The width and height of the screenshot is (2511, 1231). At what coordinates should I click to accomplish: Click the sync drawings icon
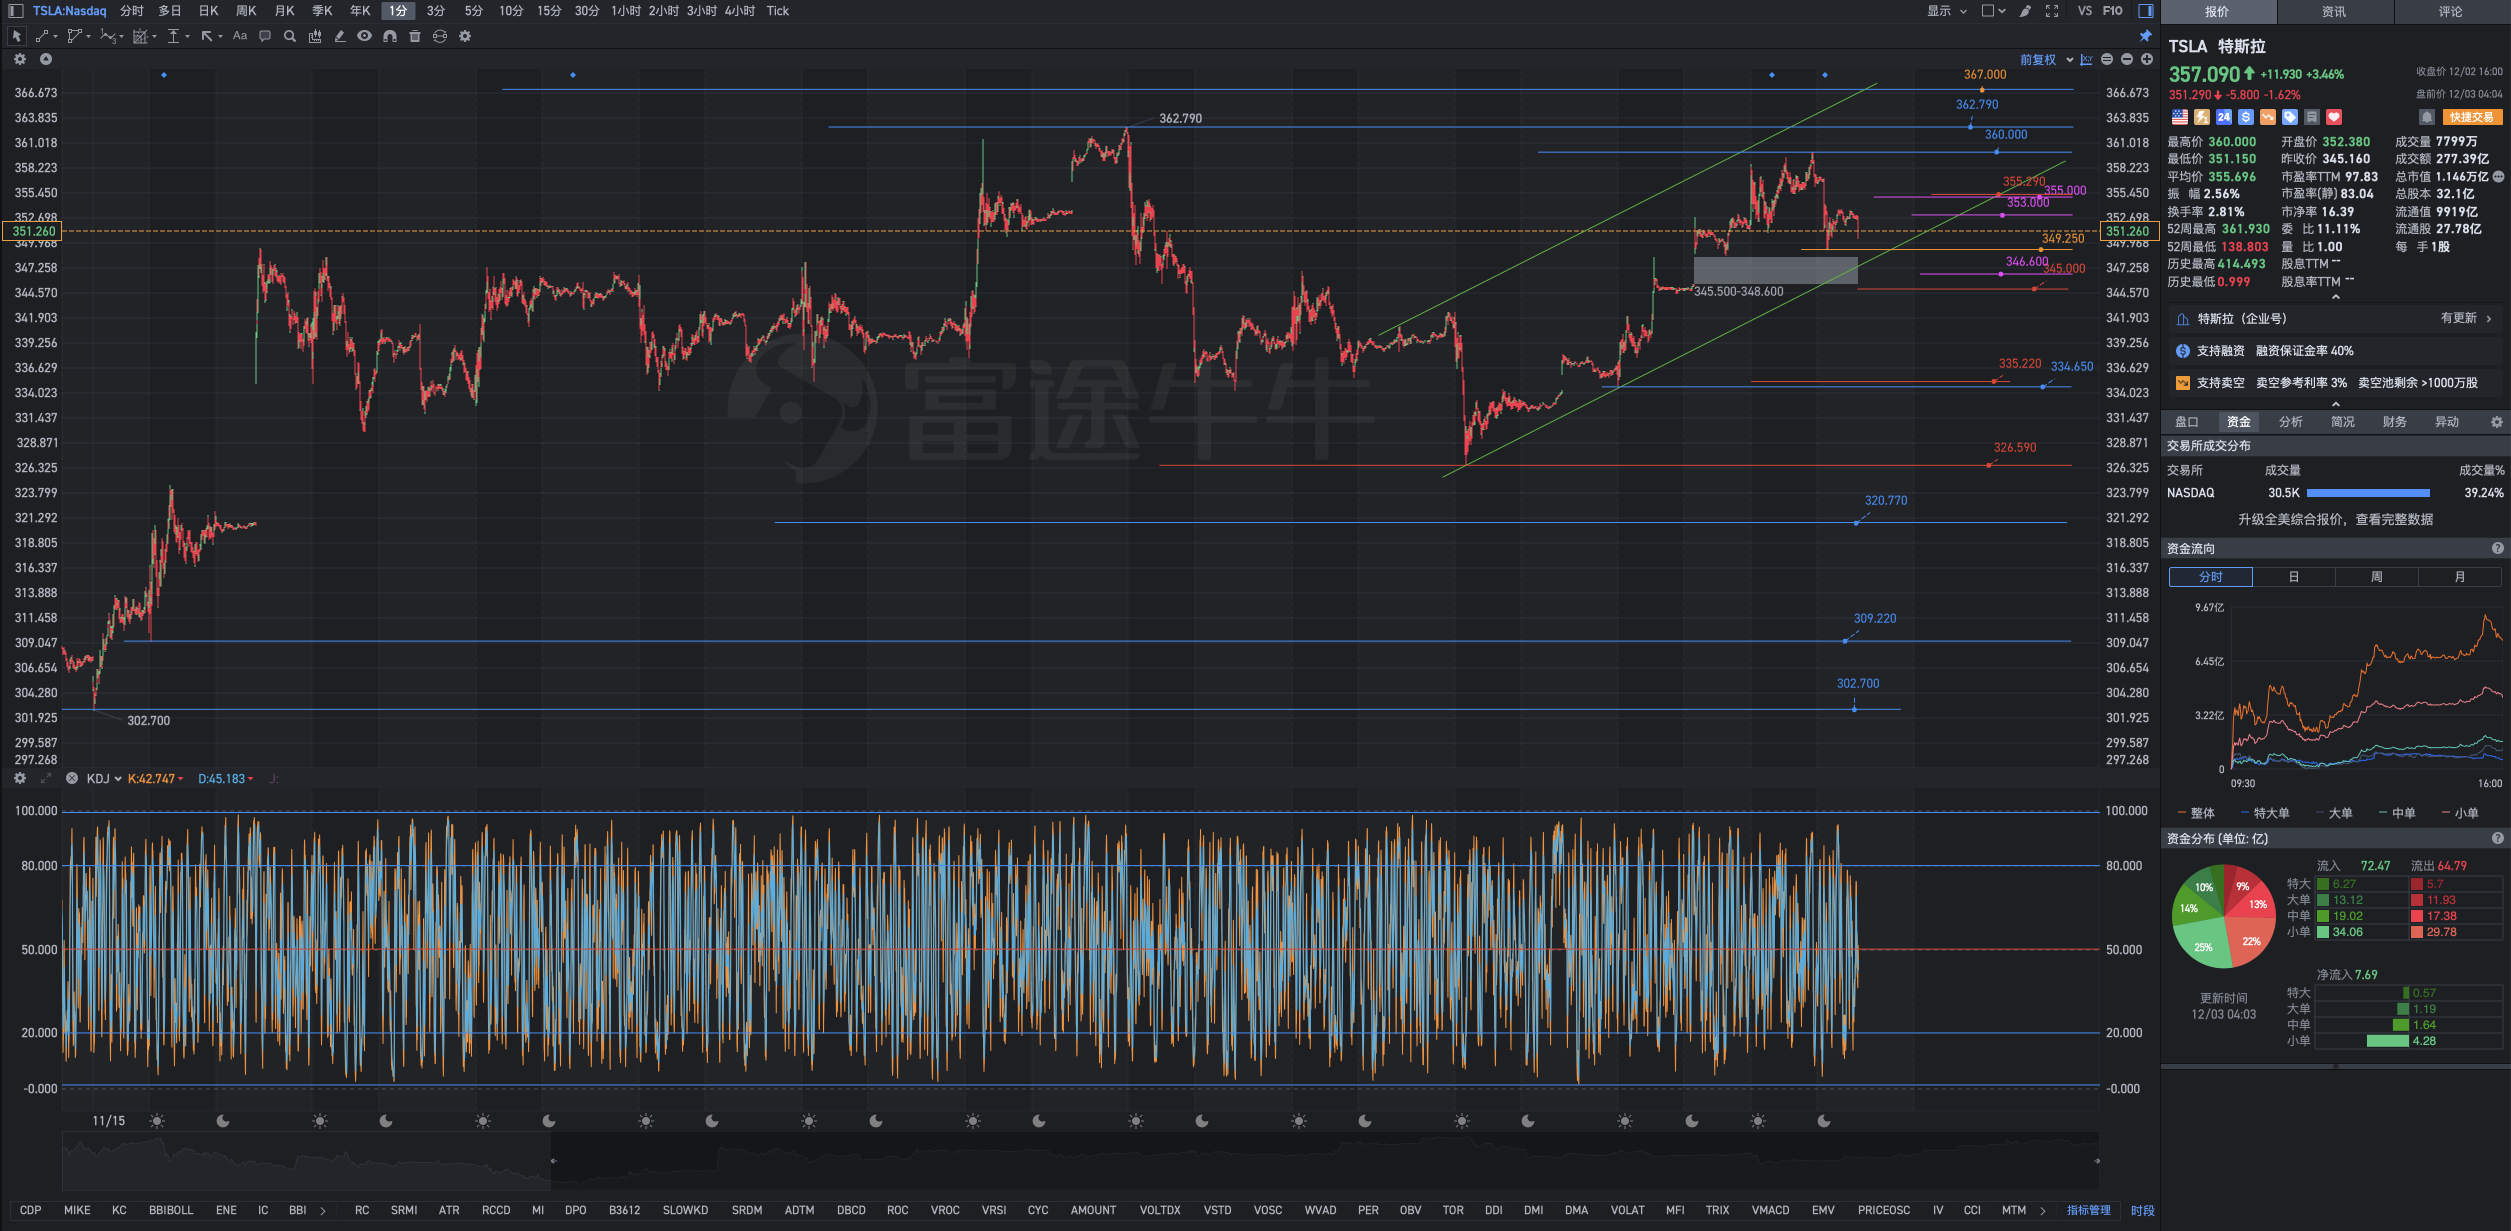point(440,36)
